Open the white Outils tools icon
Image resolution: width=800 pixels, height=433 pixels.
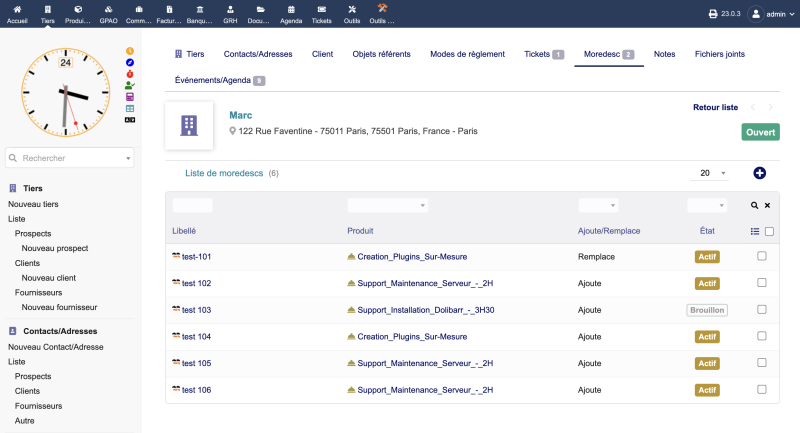[352, 9]
